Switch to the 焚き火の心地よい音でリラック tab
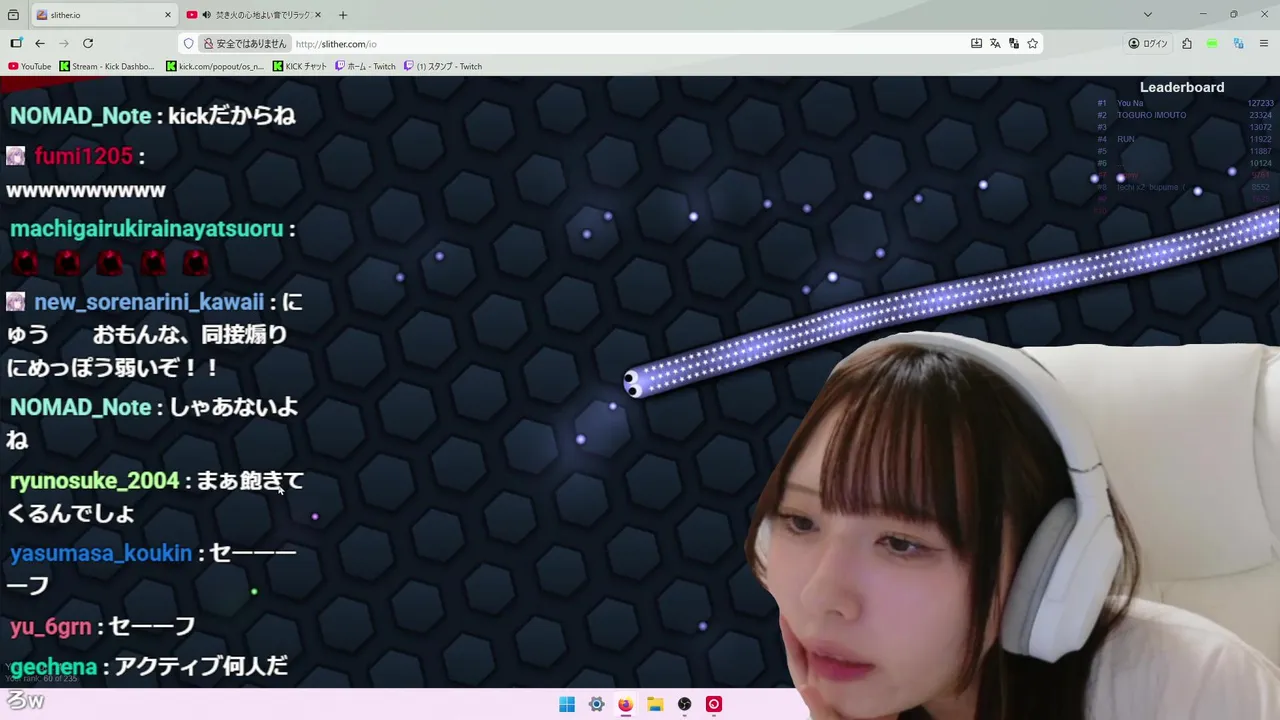This screenshot has height=720, width=1280. [x=254, y=15]
